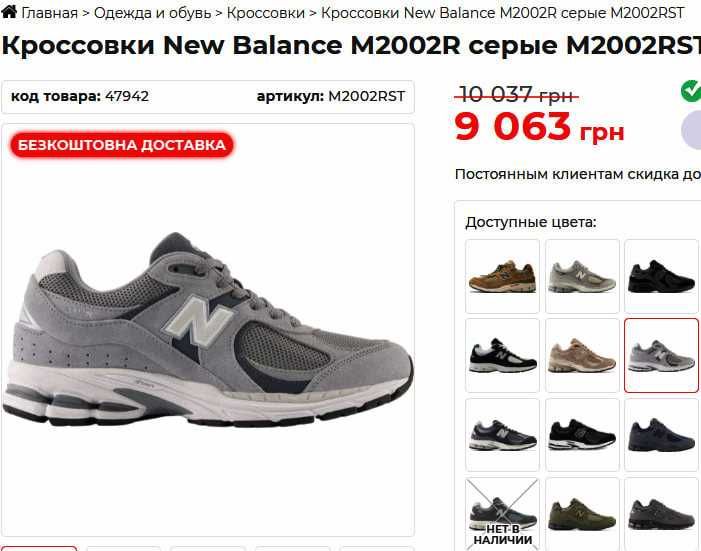Choose the beige pink sneaker variant

point(582,356)
